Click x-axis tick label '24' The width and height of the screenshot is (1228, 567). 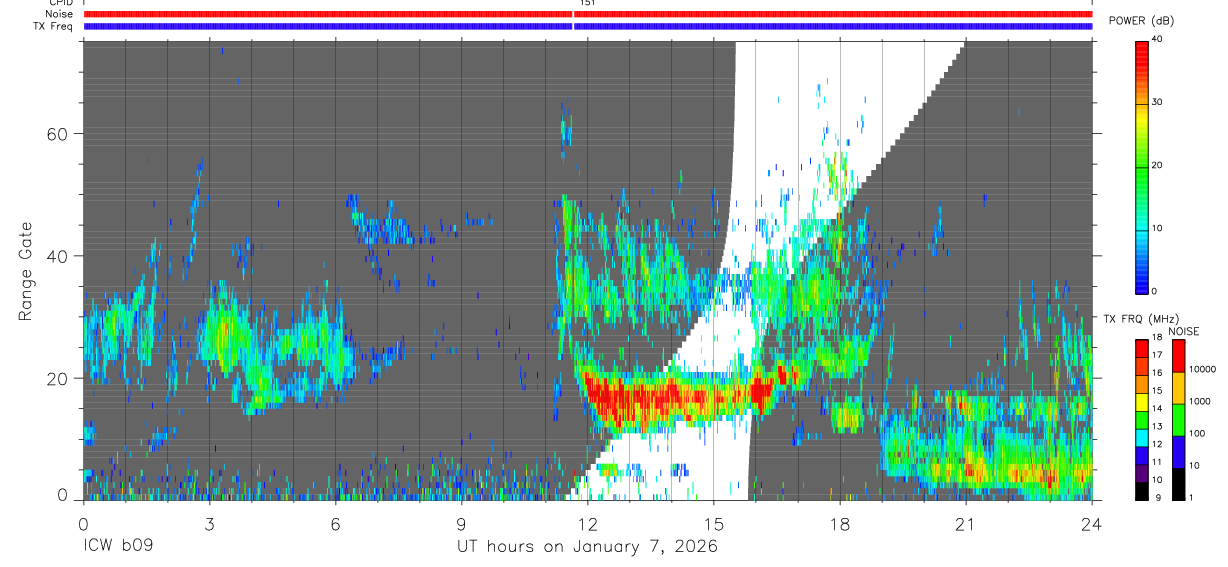coord(1092,524)
